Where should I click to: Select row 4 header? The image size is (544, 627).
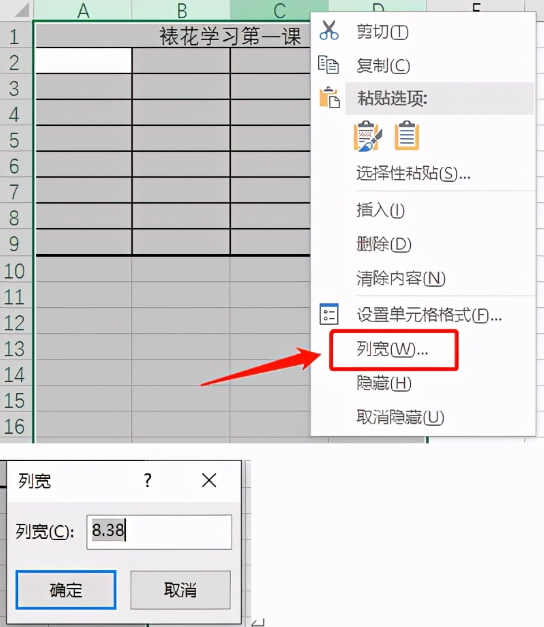pos(14,114)
